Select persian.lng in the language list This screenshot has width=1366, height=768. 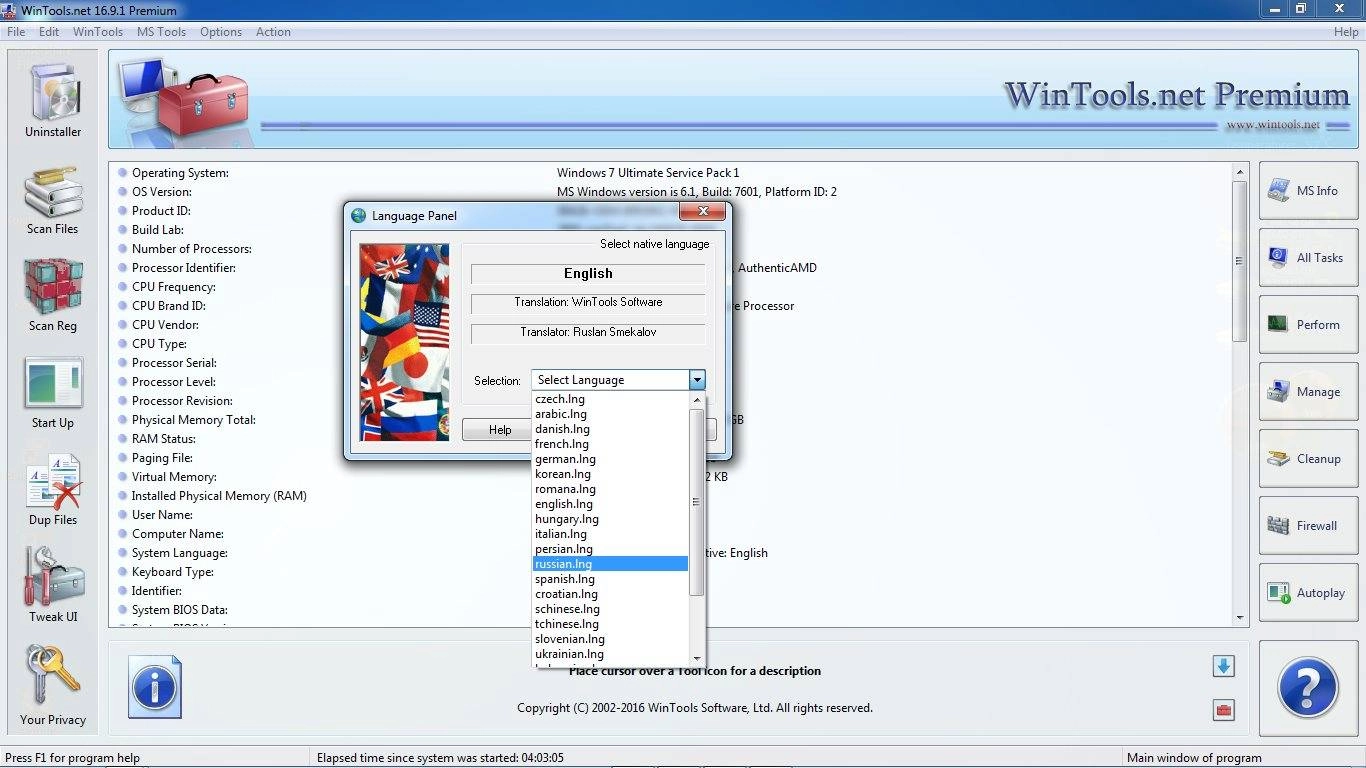(x=611, y=549)
